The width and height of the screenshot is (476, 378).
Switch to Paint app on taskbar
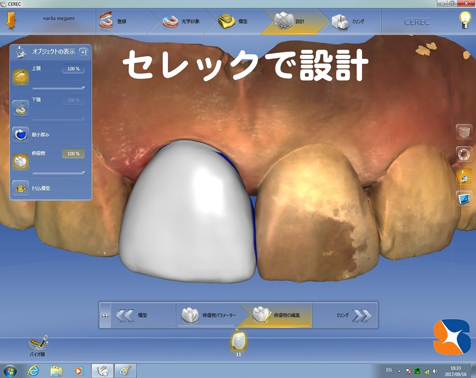click(x=125, y=371)
